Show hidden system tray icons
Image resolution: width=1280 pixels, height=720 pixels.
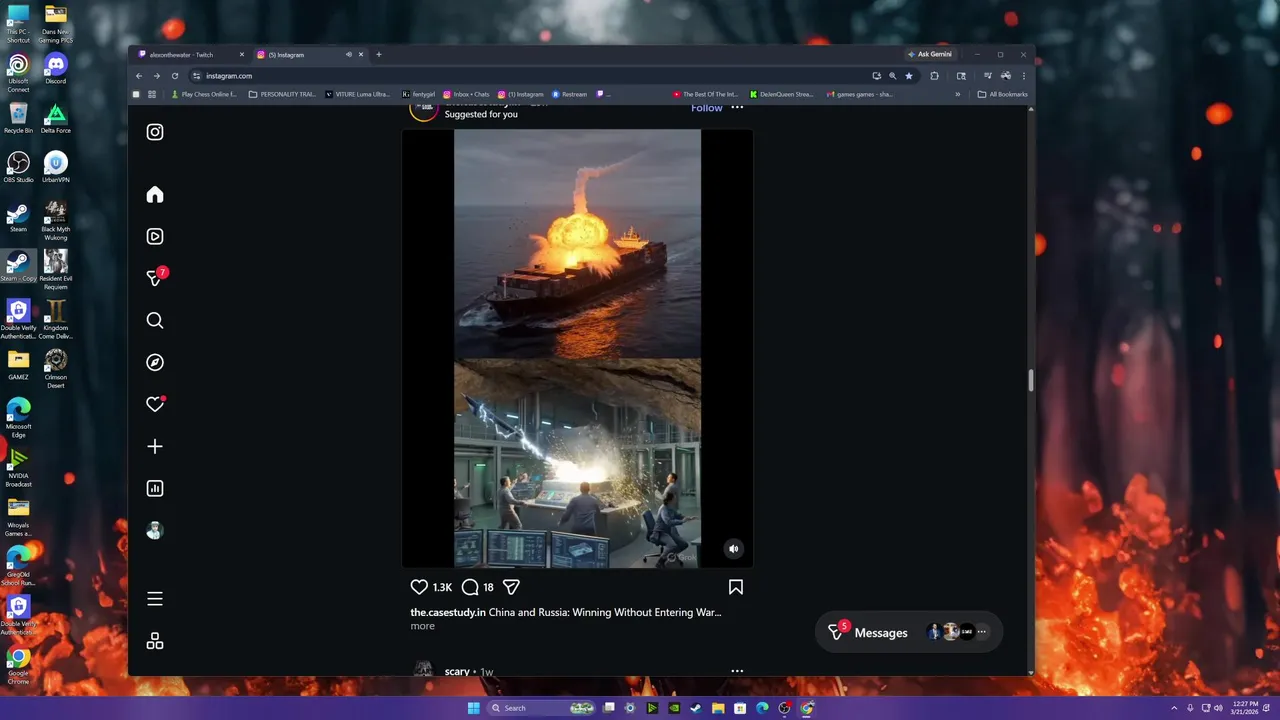[x=1175, y=708]
